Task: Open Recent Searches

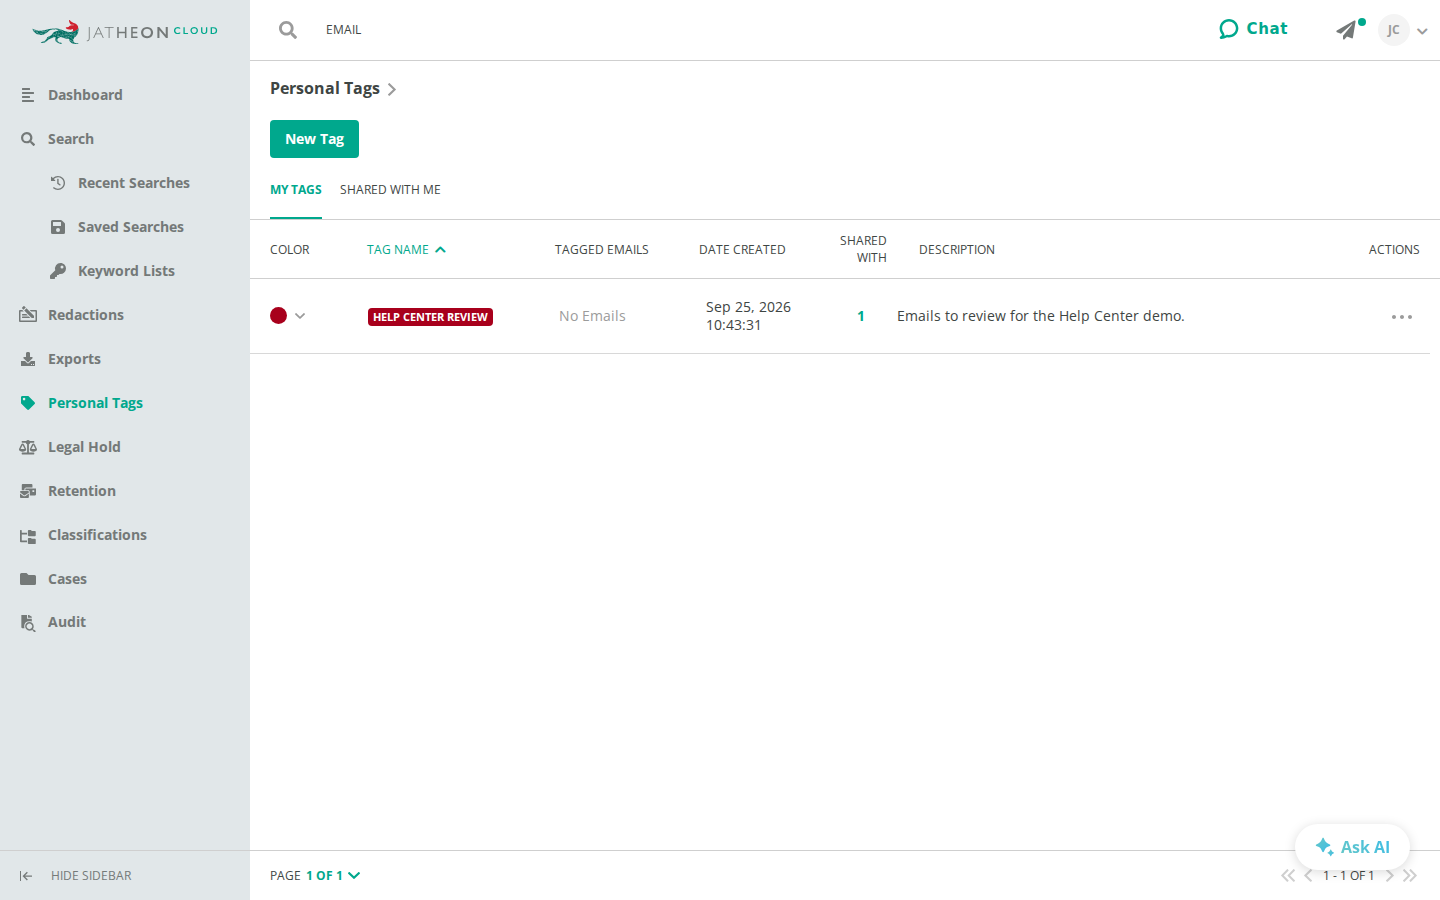Action: (133, 183)
